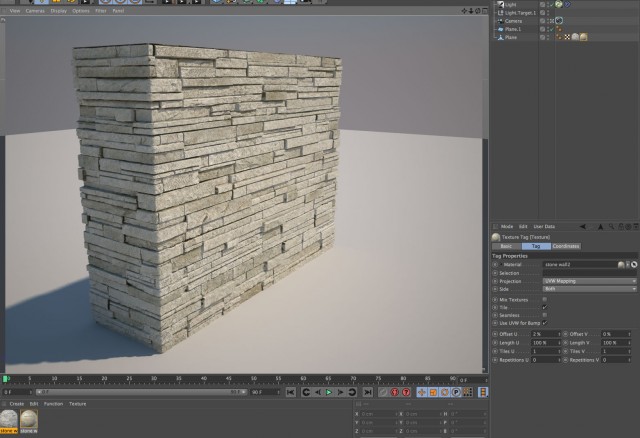Click the Offset U input field

coord(546,334)
